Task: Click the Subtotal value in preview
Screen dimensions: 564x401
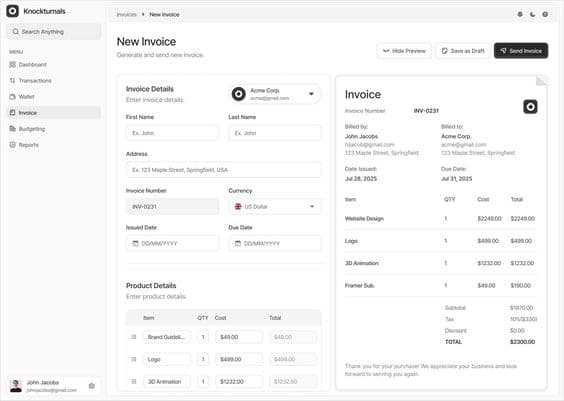Action: pyautogui.click(x=522, y=307)
